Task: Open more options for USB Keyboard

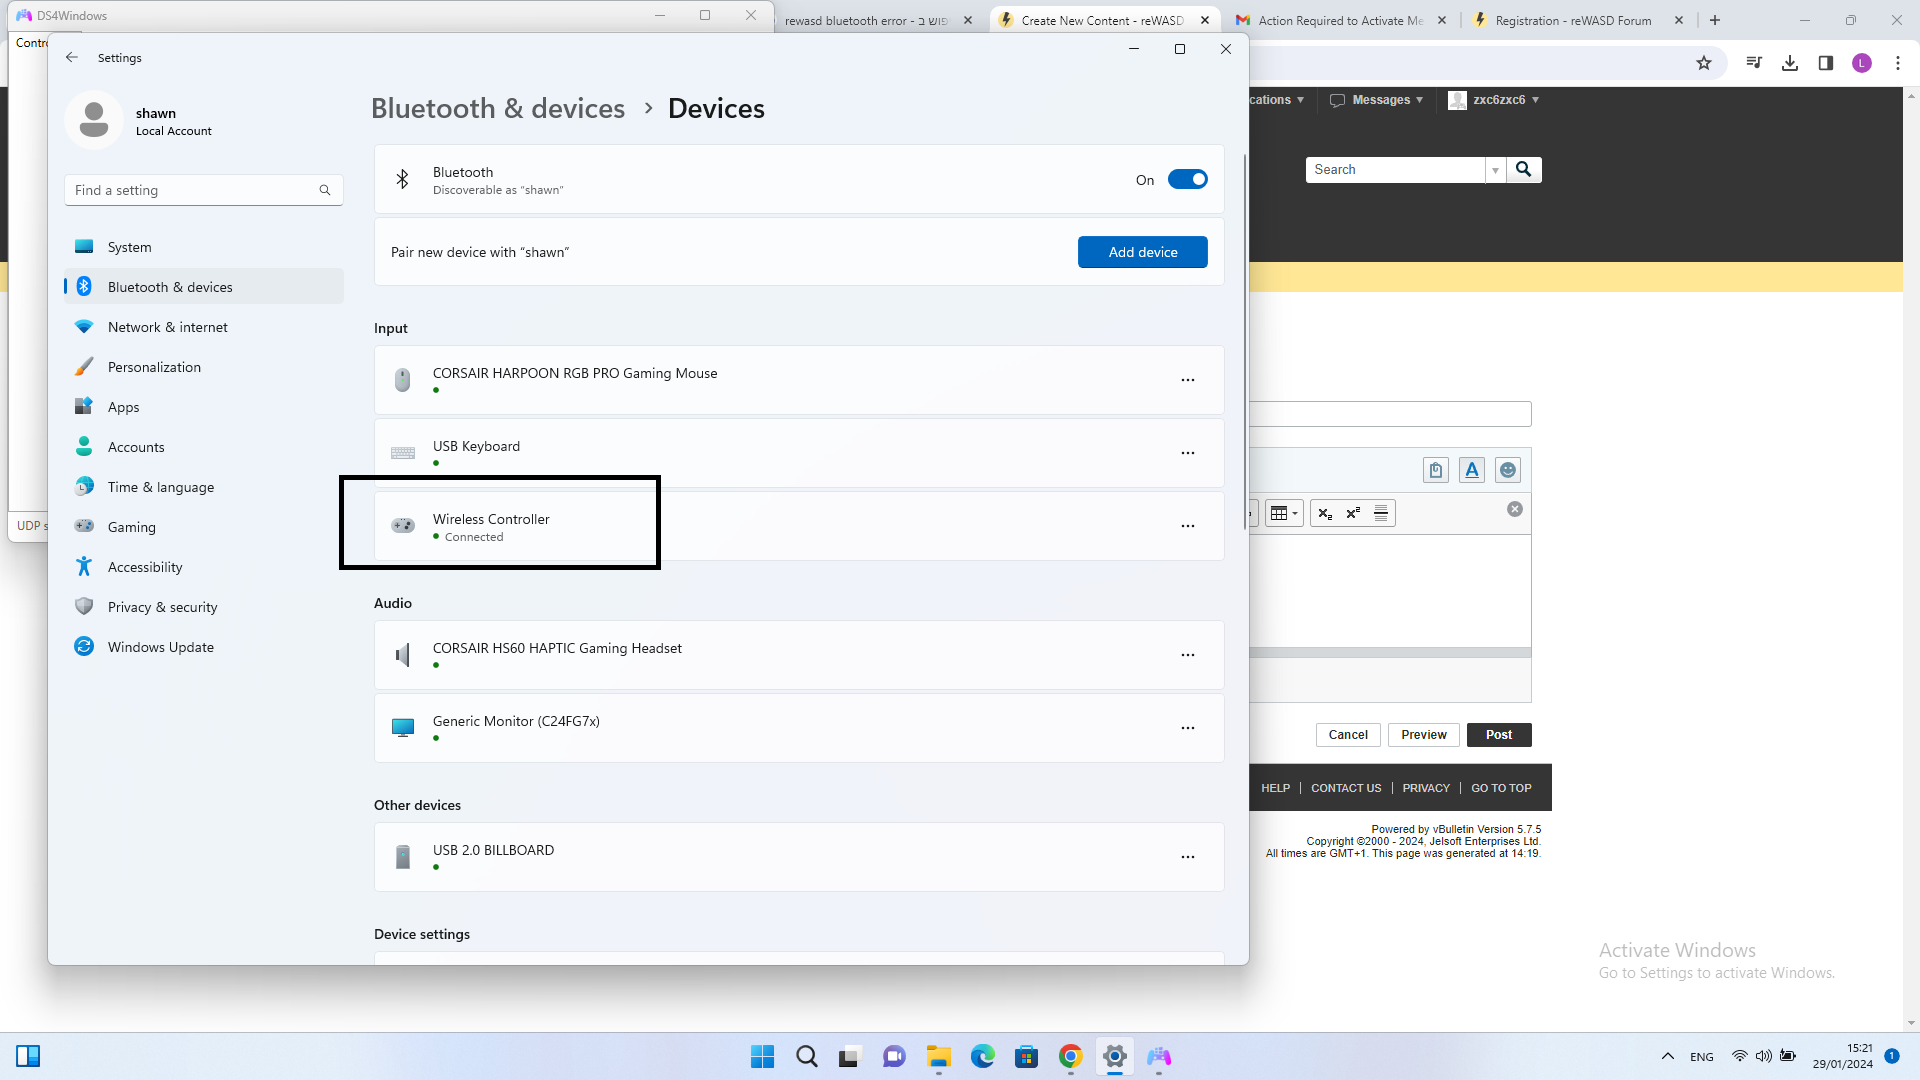Action: (x=1187, y=453)
